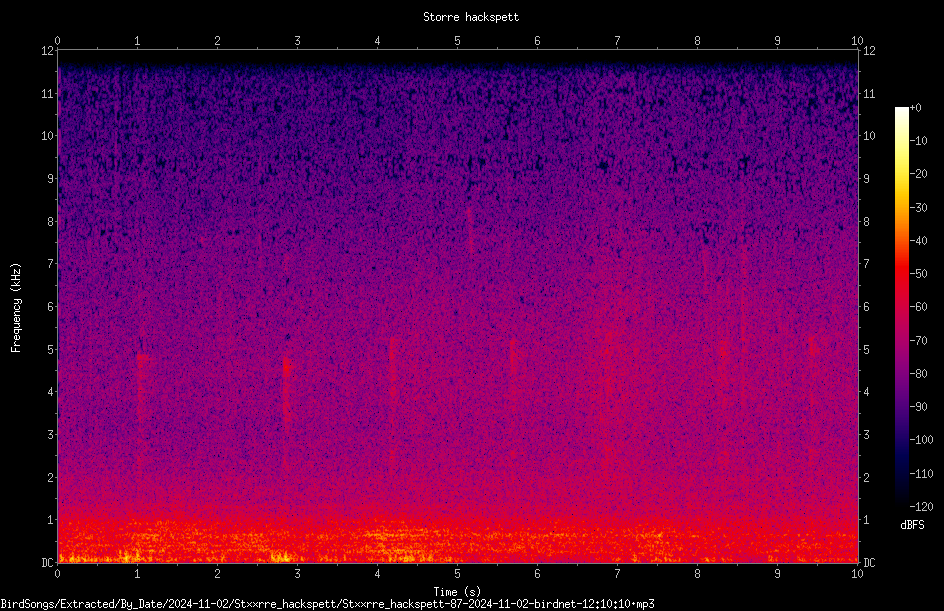Viewport: 944px width, 611px height.
Task: Click the bright call near 1 second
Action: point(142,358)
